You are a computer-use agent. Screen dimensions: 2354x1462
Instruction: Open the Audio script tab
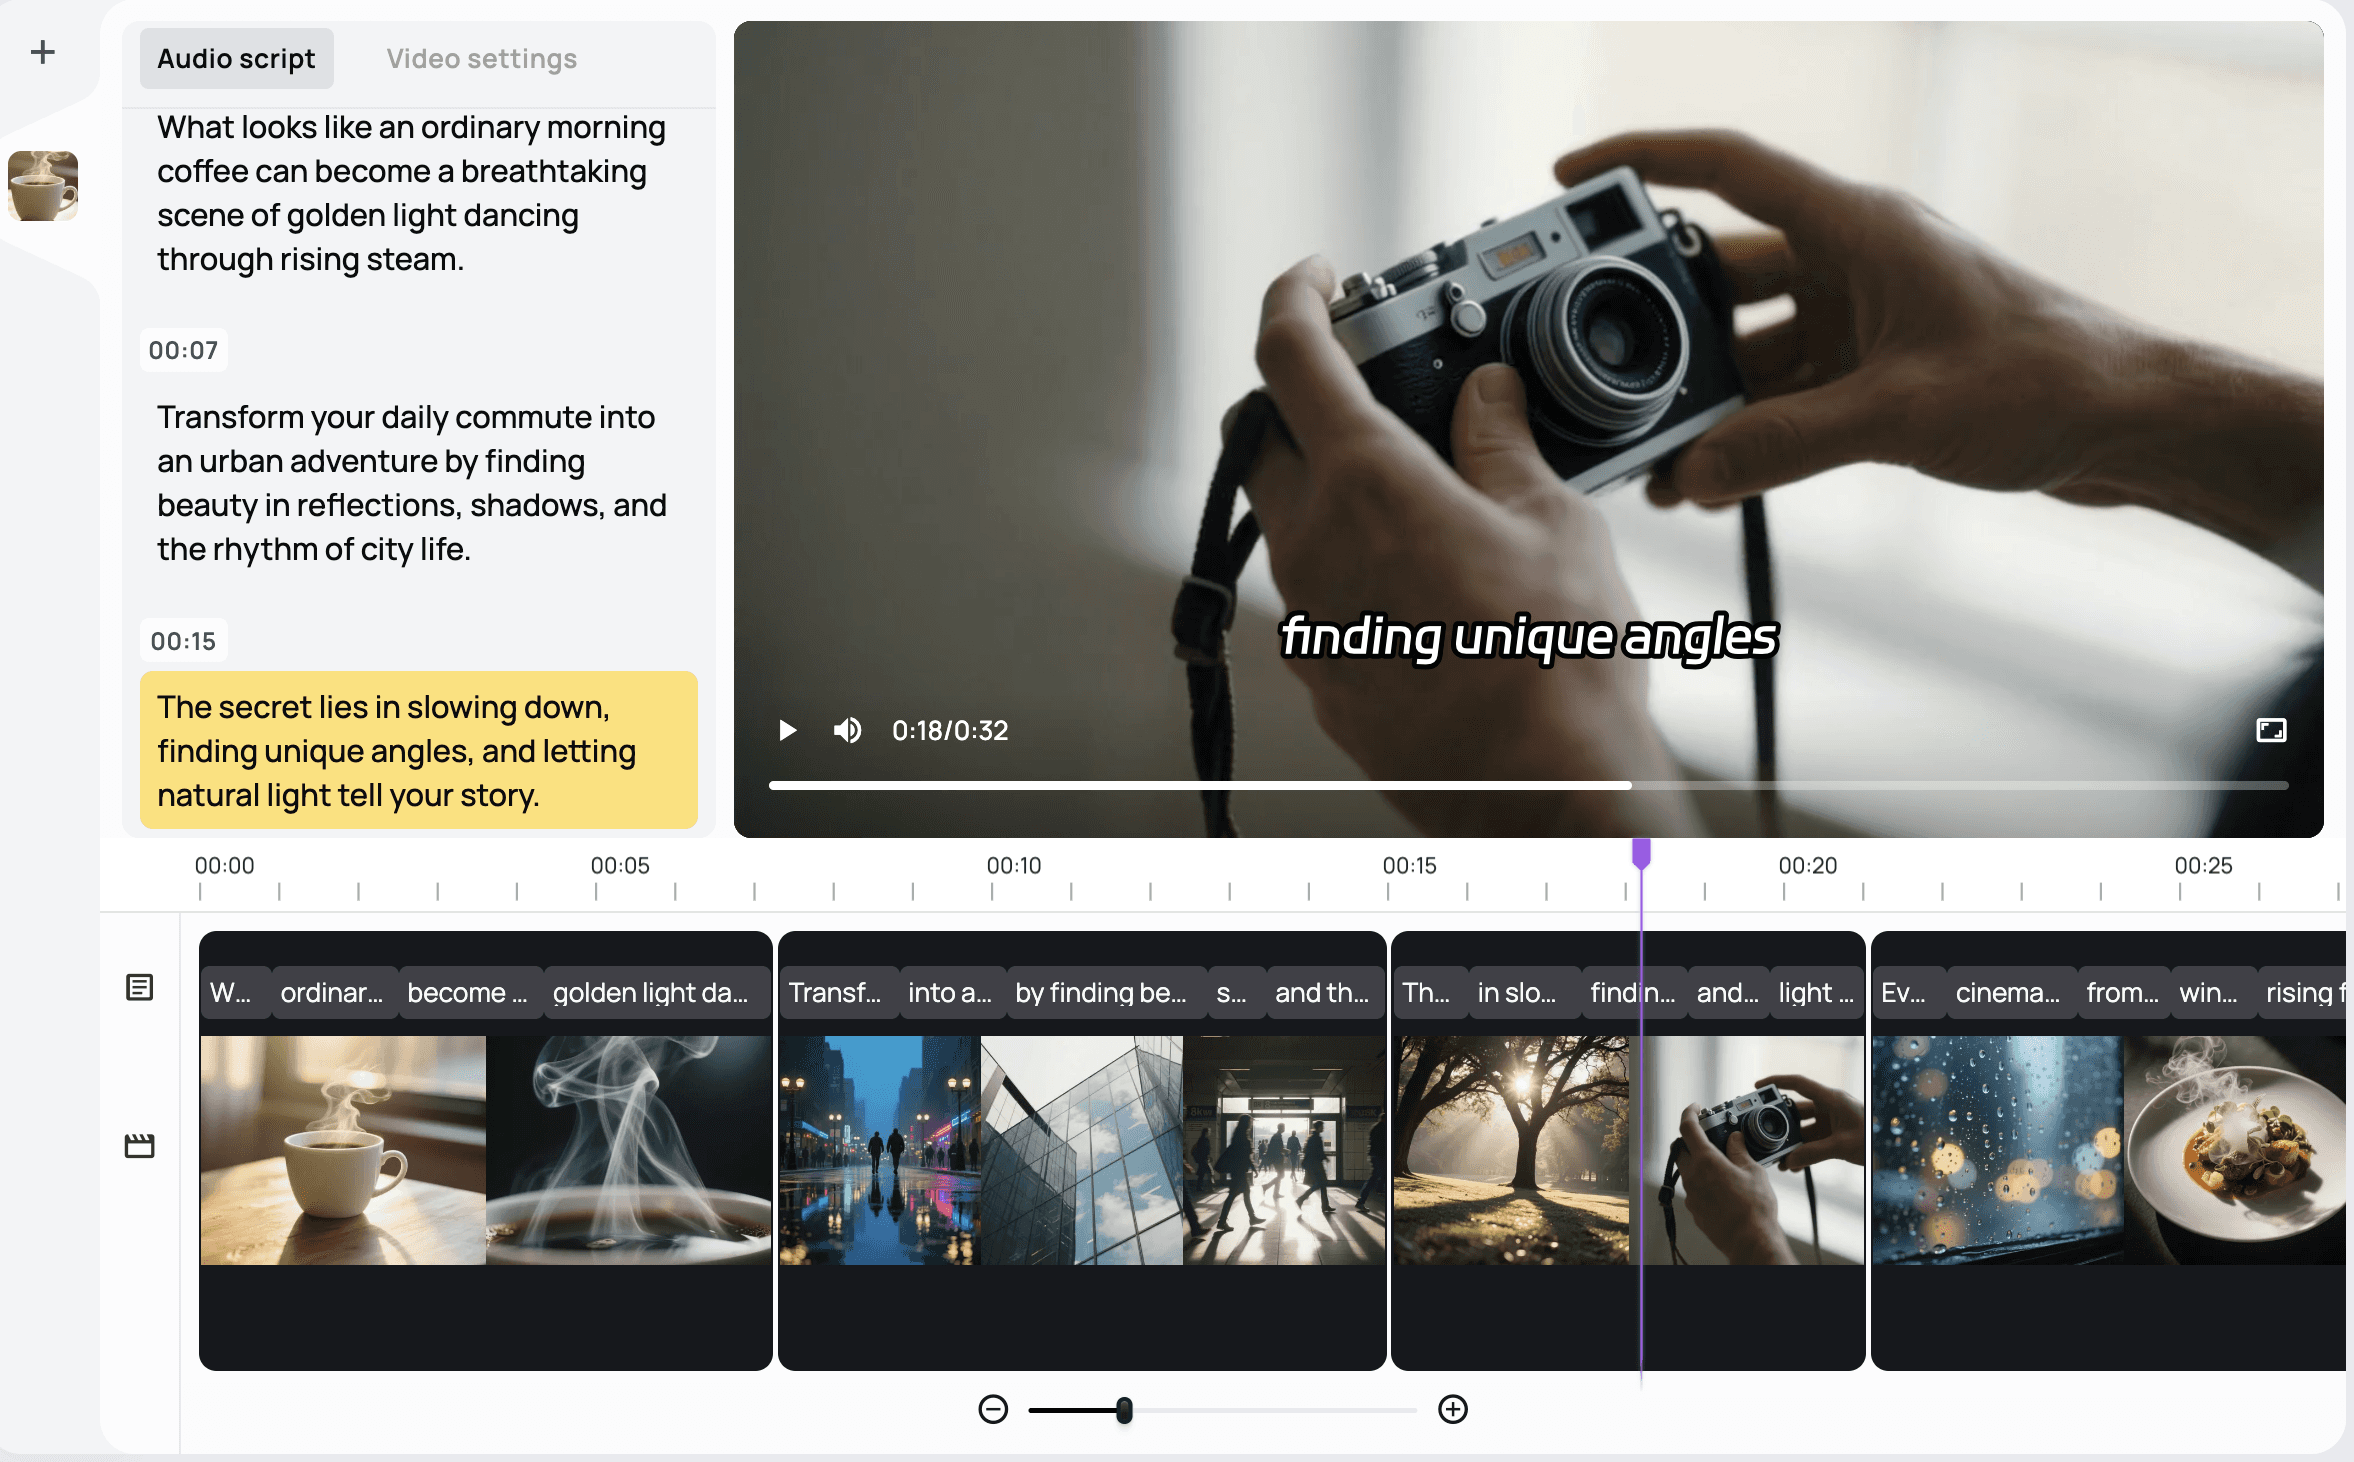pos(236,59)
